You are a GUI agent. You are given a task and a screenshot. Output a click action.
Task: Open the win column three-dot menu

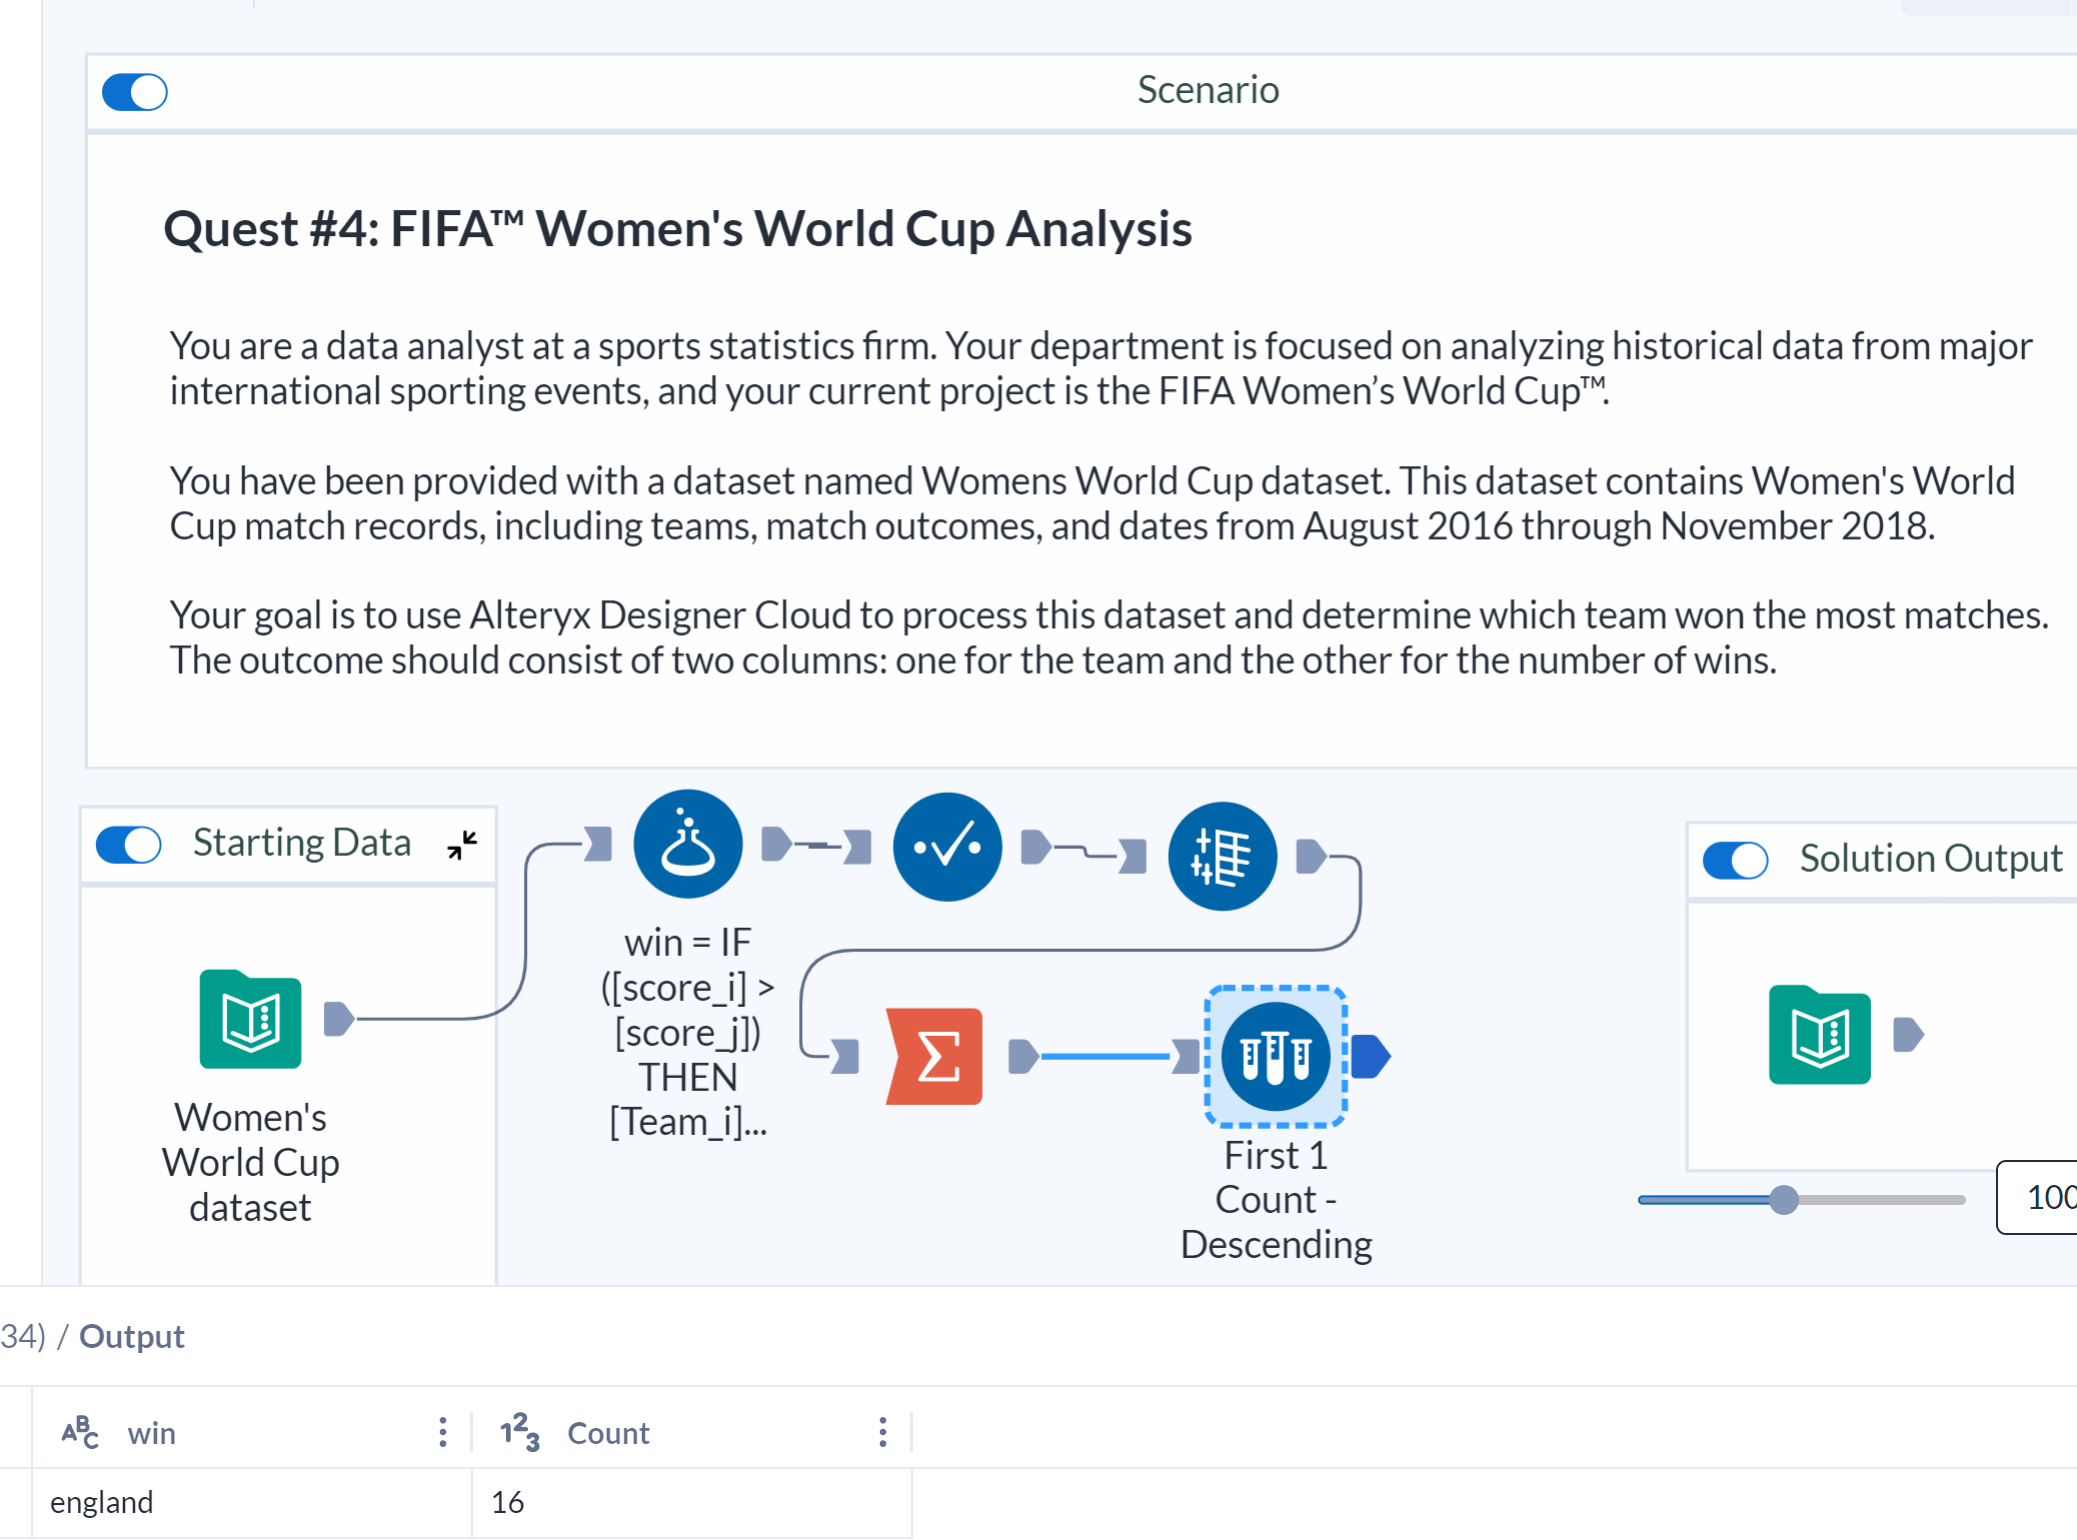click(x=443, y=1432)
